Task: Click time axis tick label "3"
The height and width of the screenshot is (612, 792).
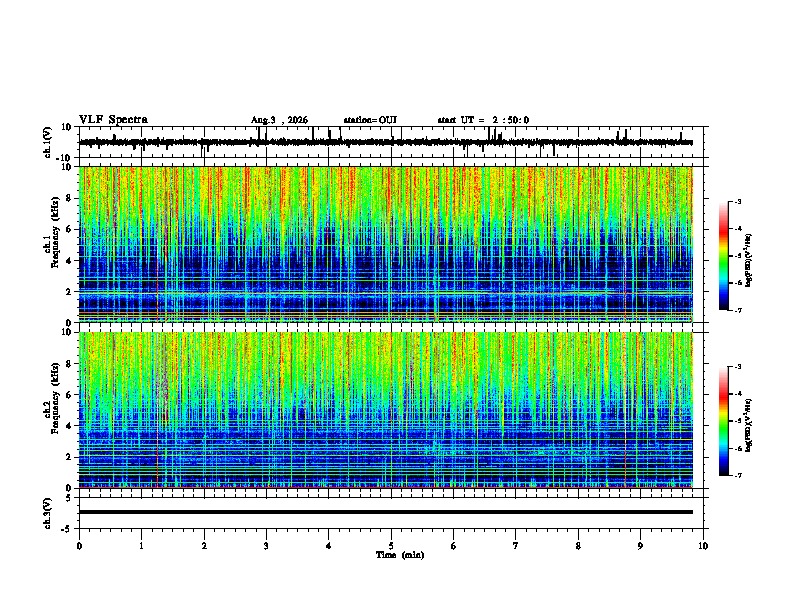Action: coord(266,546)
